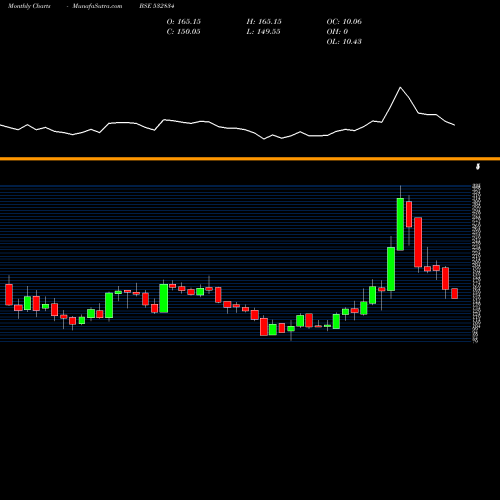Click the tallest green candlestick at chart peak
The image size is (500, 500).
[x=400, y=224]
